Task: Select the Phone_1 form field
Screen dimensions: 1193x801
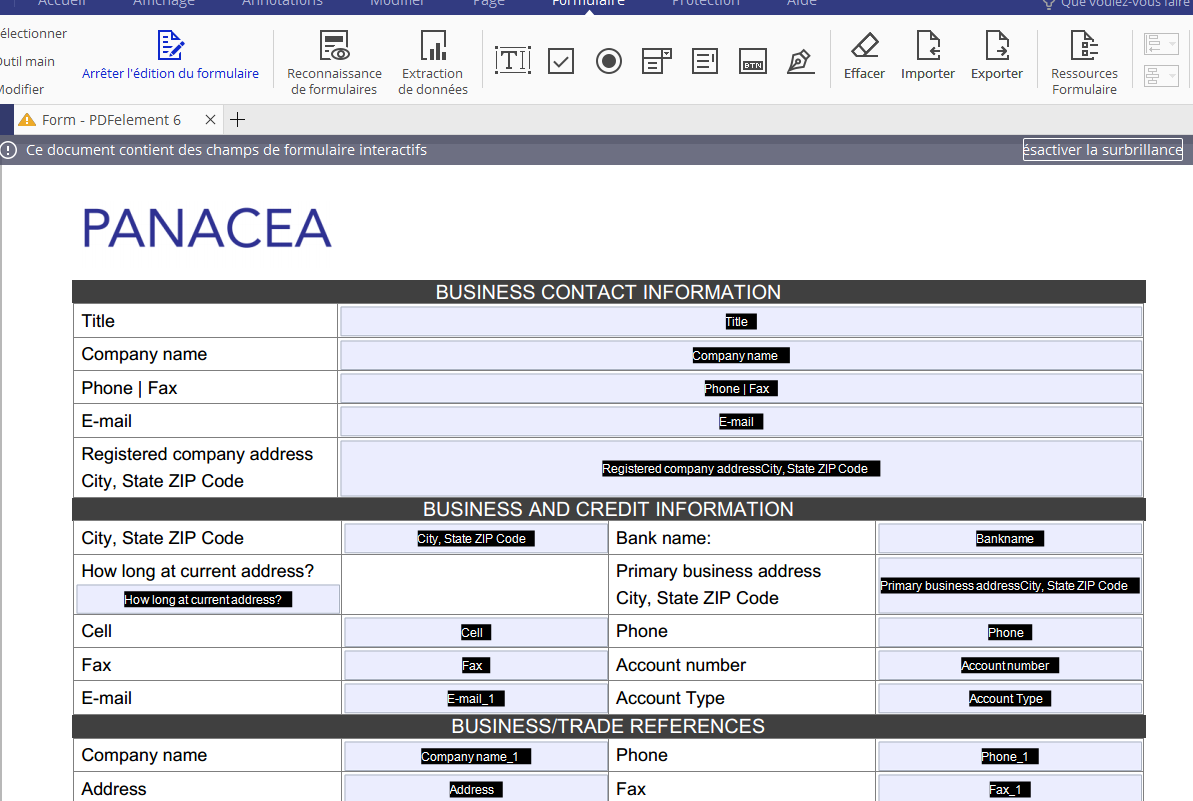Action: tap(1010, 755)
